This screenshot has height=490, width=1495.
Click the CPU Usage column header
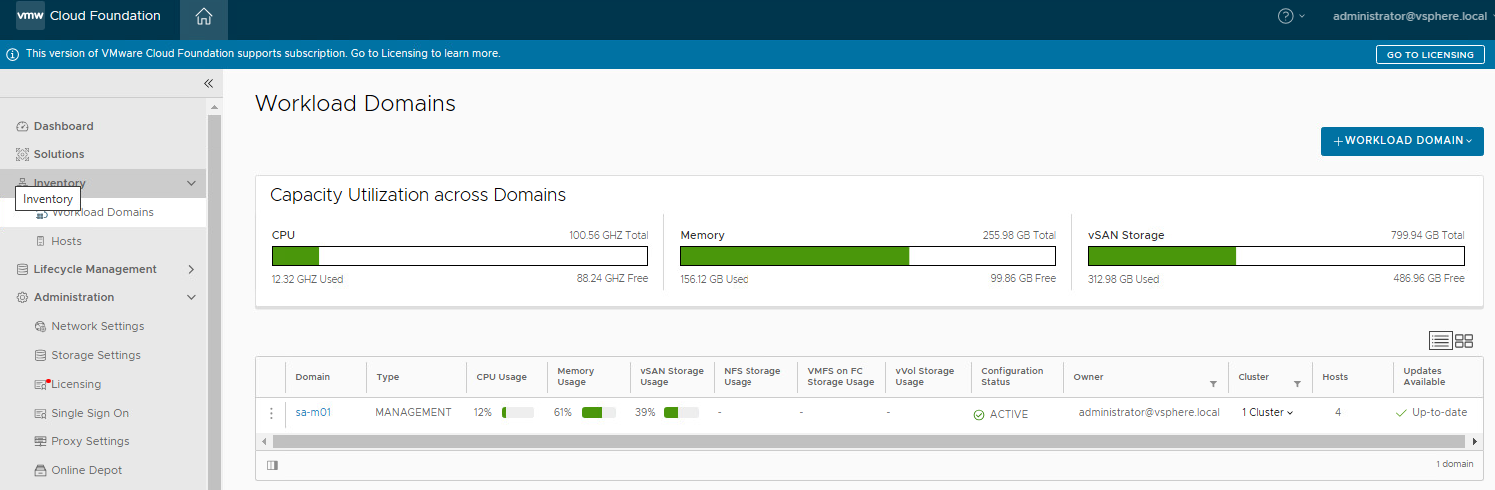point(502,377)
